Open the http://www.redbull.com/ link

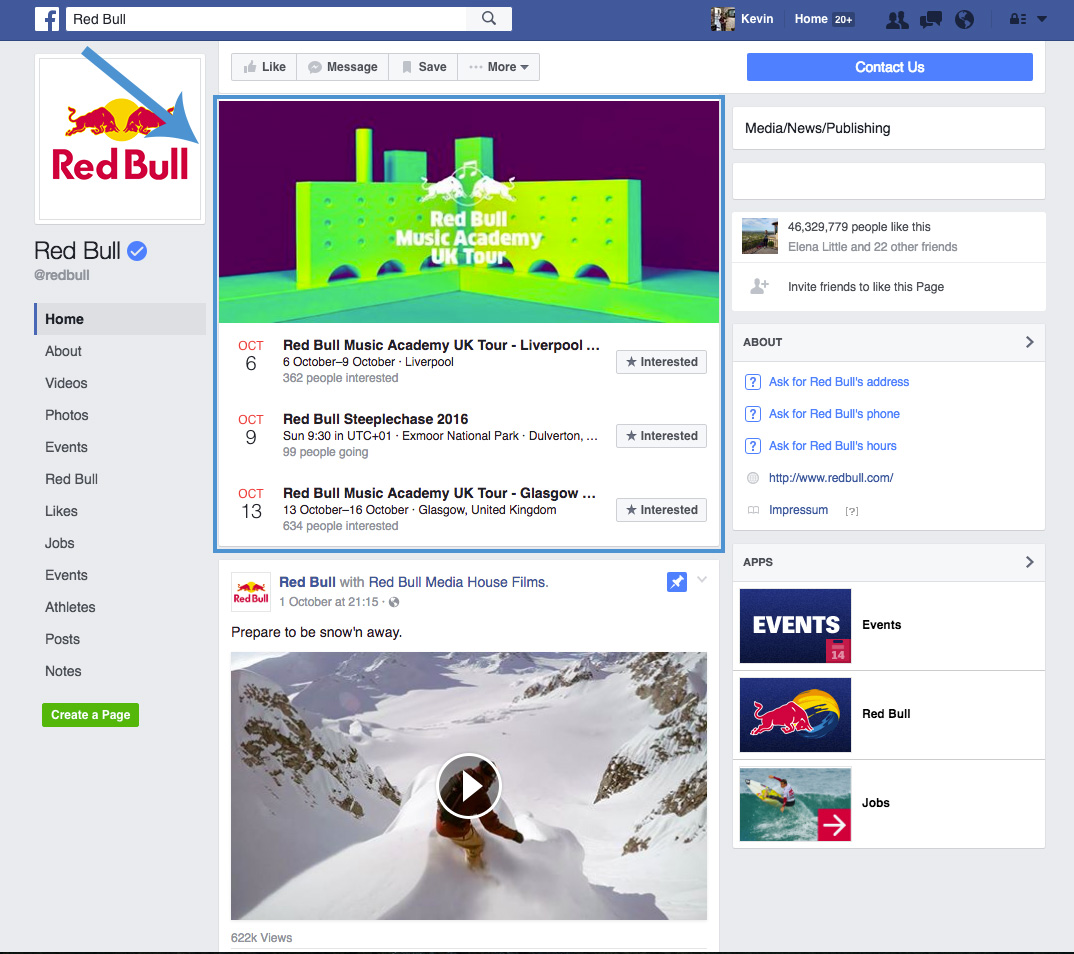(x=831, y=478)
